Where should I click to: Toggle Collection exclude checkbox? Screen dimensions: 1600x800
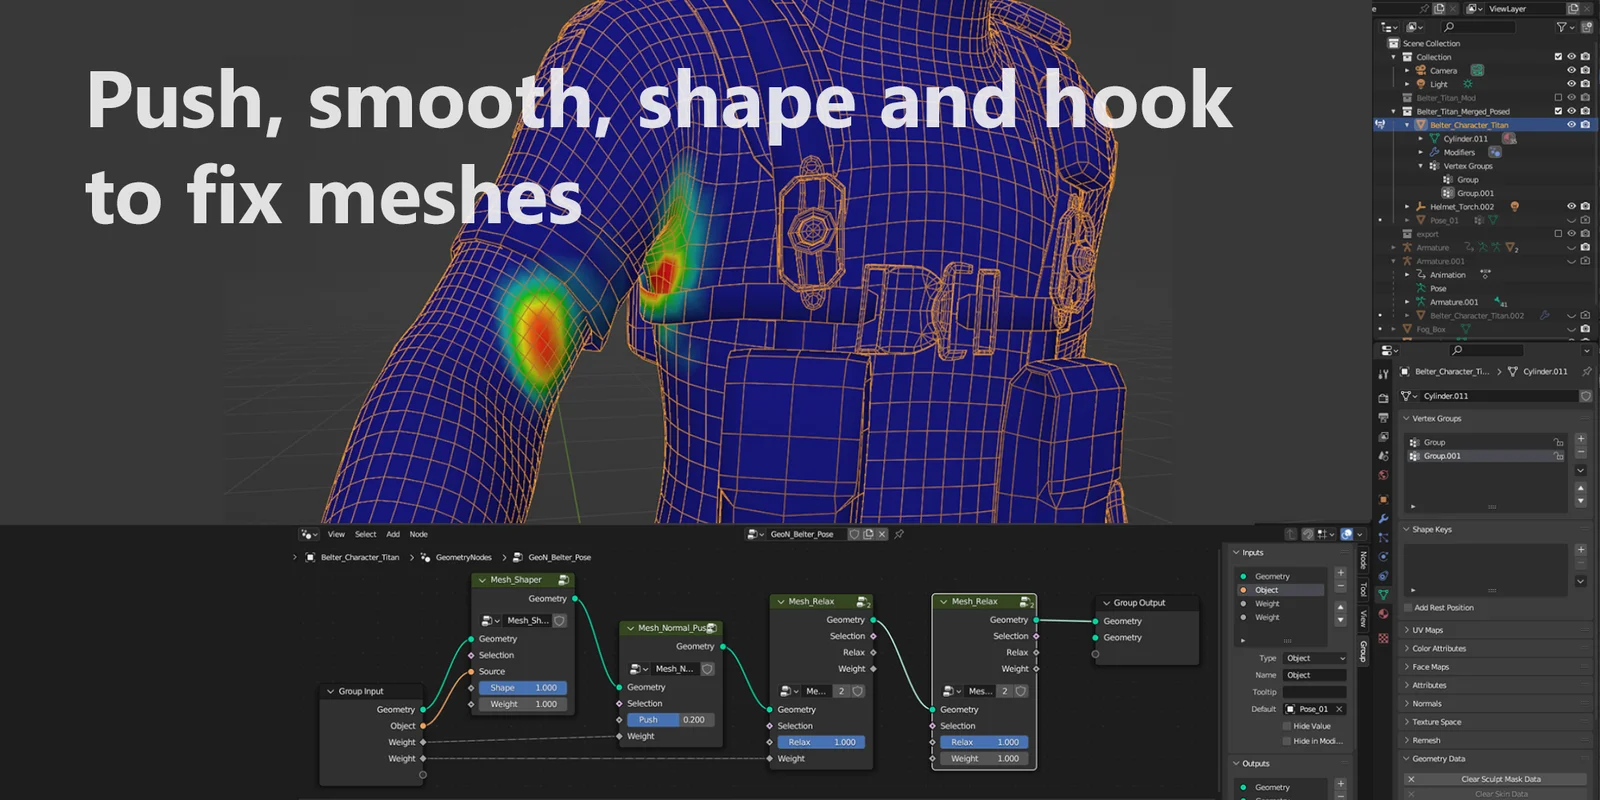tap(1558, 57)
